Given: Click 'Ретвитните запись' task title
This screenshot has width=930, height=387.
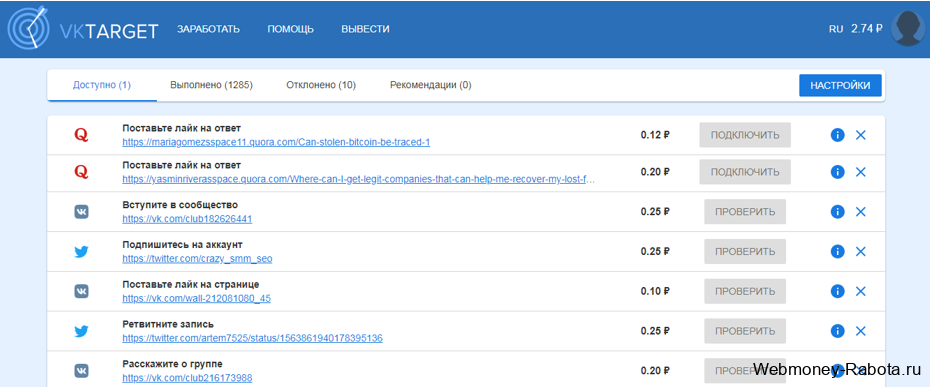Looking at the screenshot, I should point(168,324).
